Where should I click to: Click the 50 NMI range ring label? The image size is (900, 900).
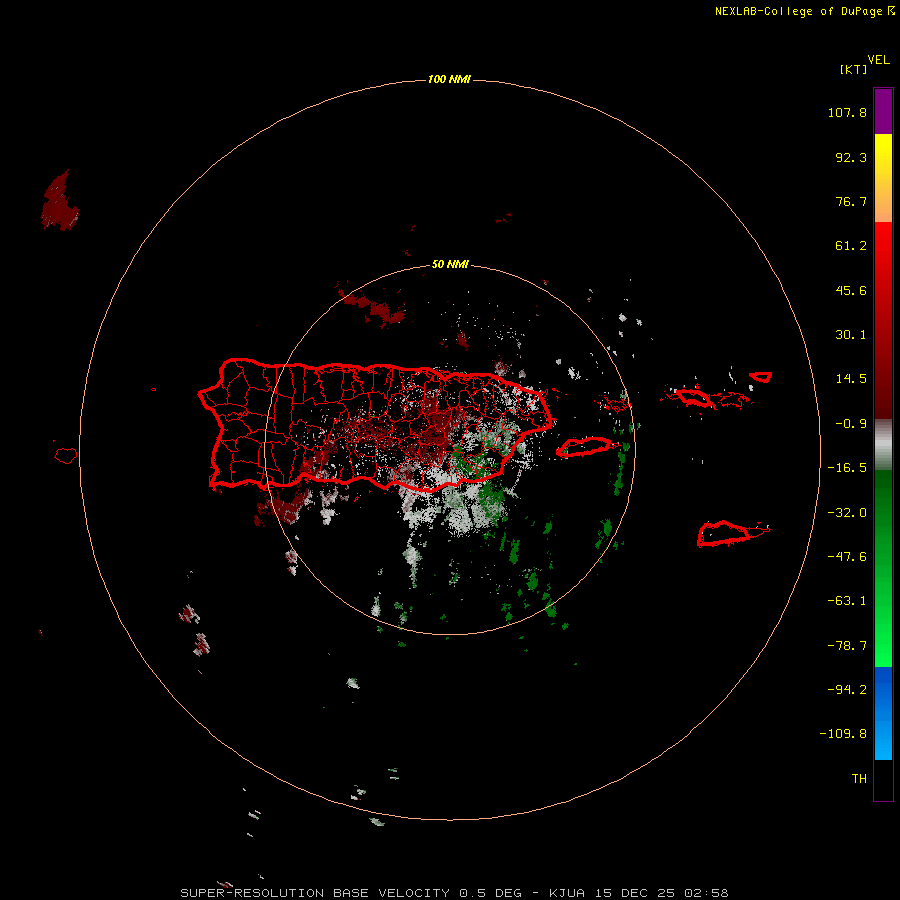coord(450,264)
